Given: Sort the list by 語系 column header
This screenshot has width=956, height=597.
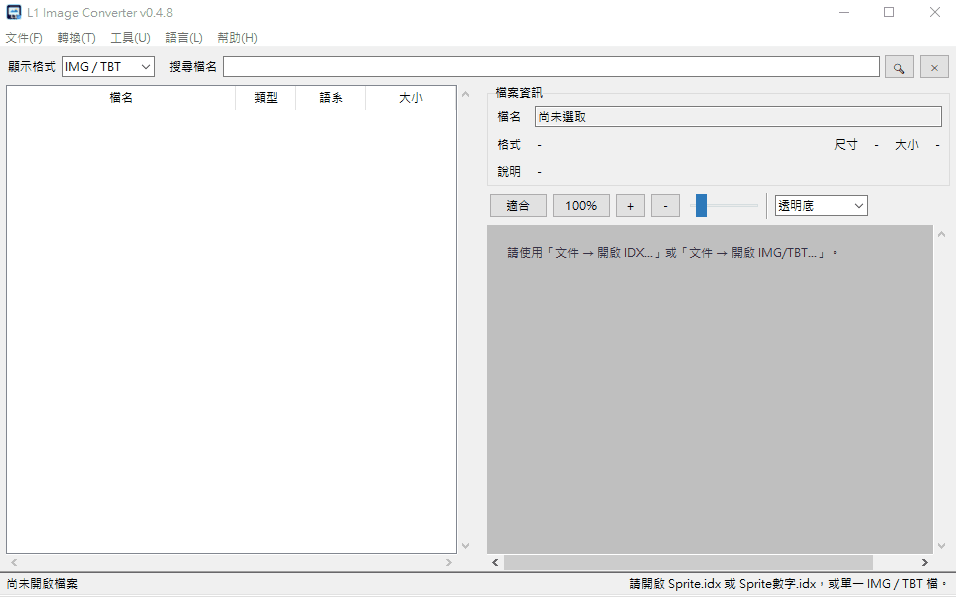Looking at the screenshot, I should (x=330, y=98).
